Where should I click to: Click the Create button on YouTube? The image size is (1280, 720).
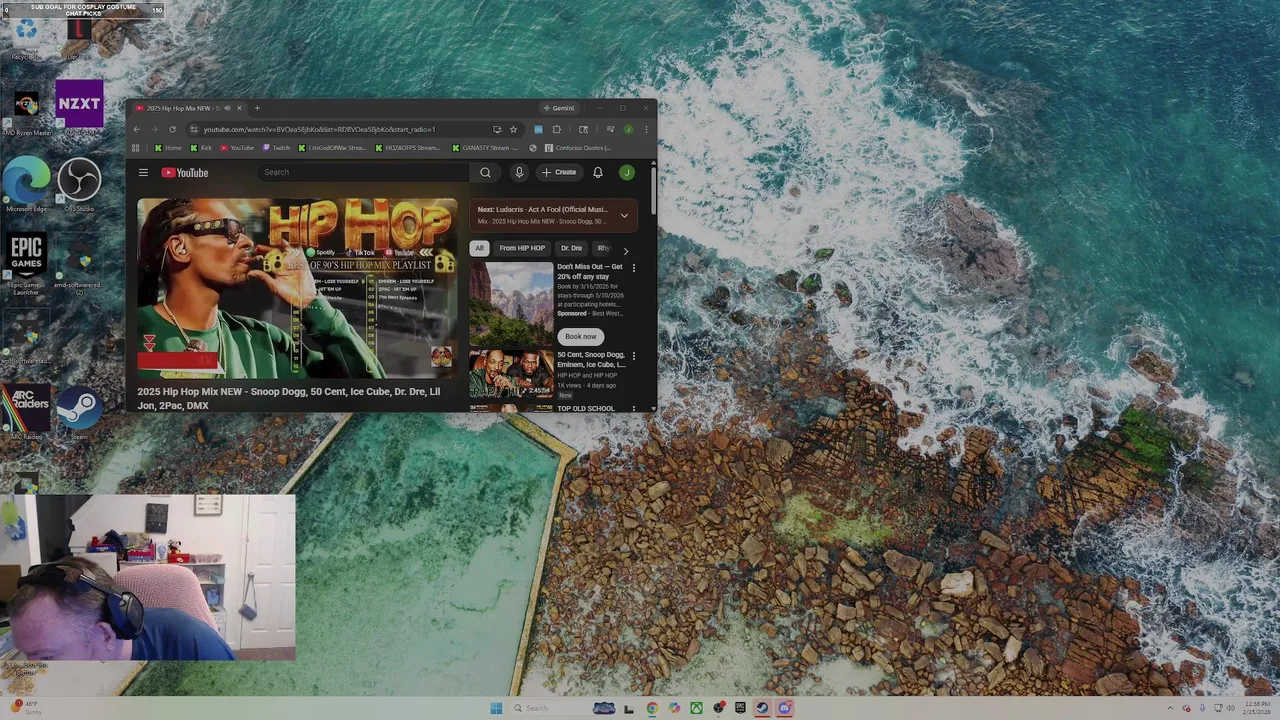[x=559, y=172]
